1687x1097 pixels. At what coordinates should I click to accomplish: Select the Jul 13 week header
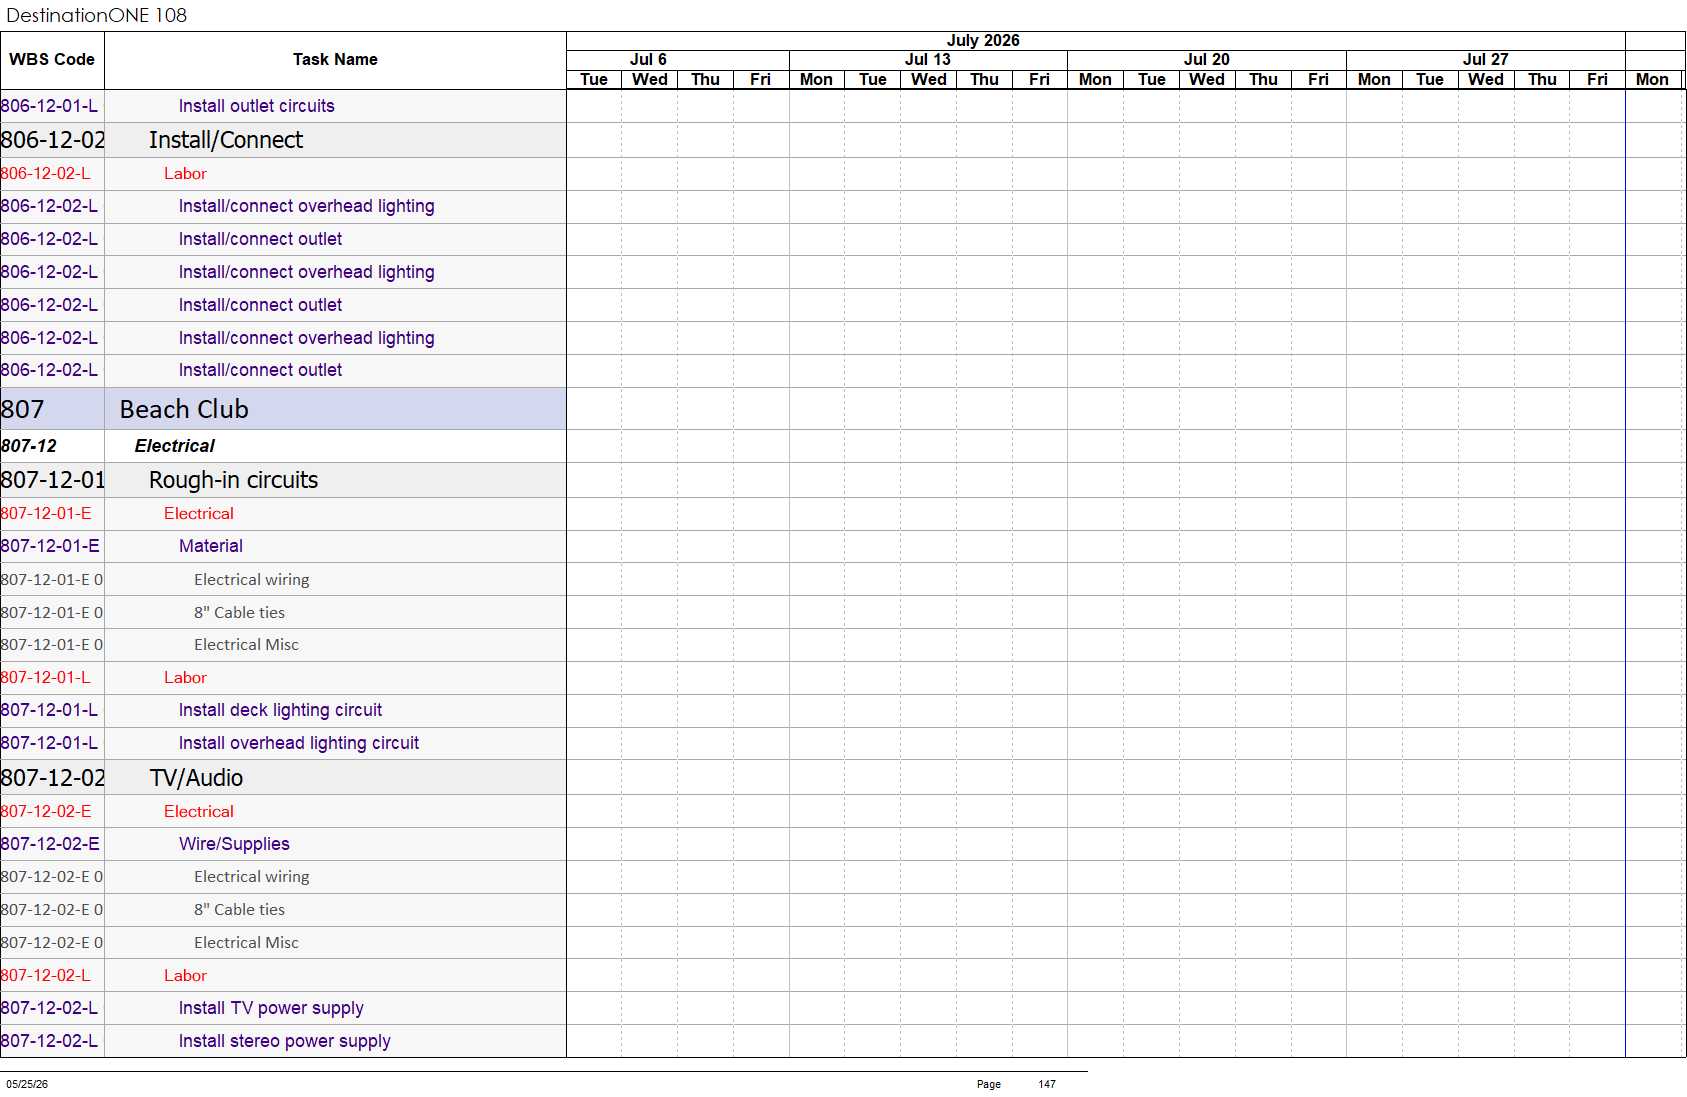pos(927,60)
